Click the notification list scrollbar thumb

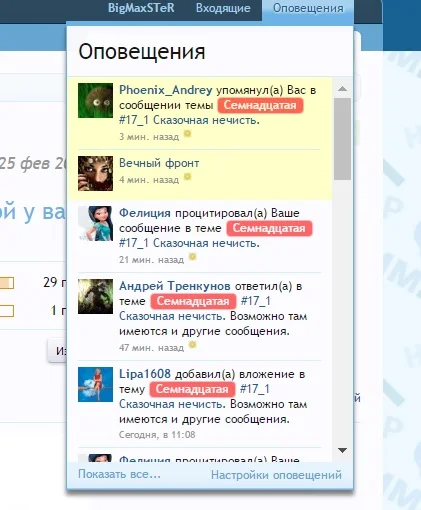[x=342, y=139]
